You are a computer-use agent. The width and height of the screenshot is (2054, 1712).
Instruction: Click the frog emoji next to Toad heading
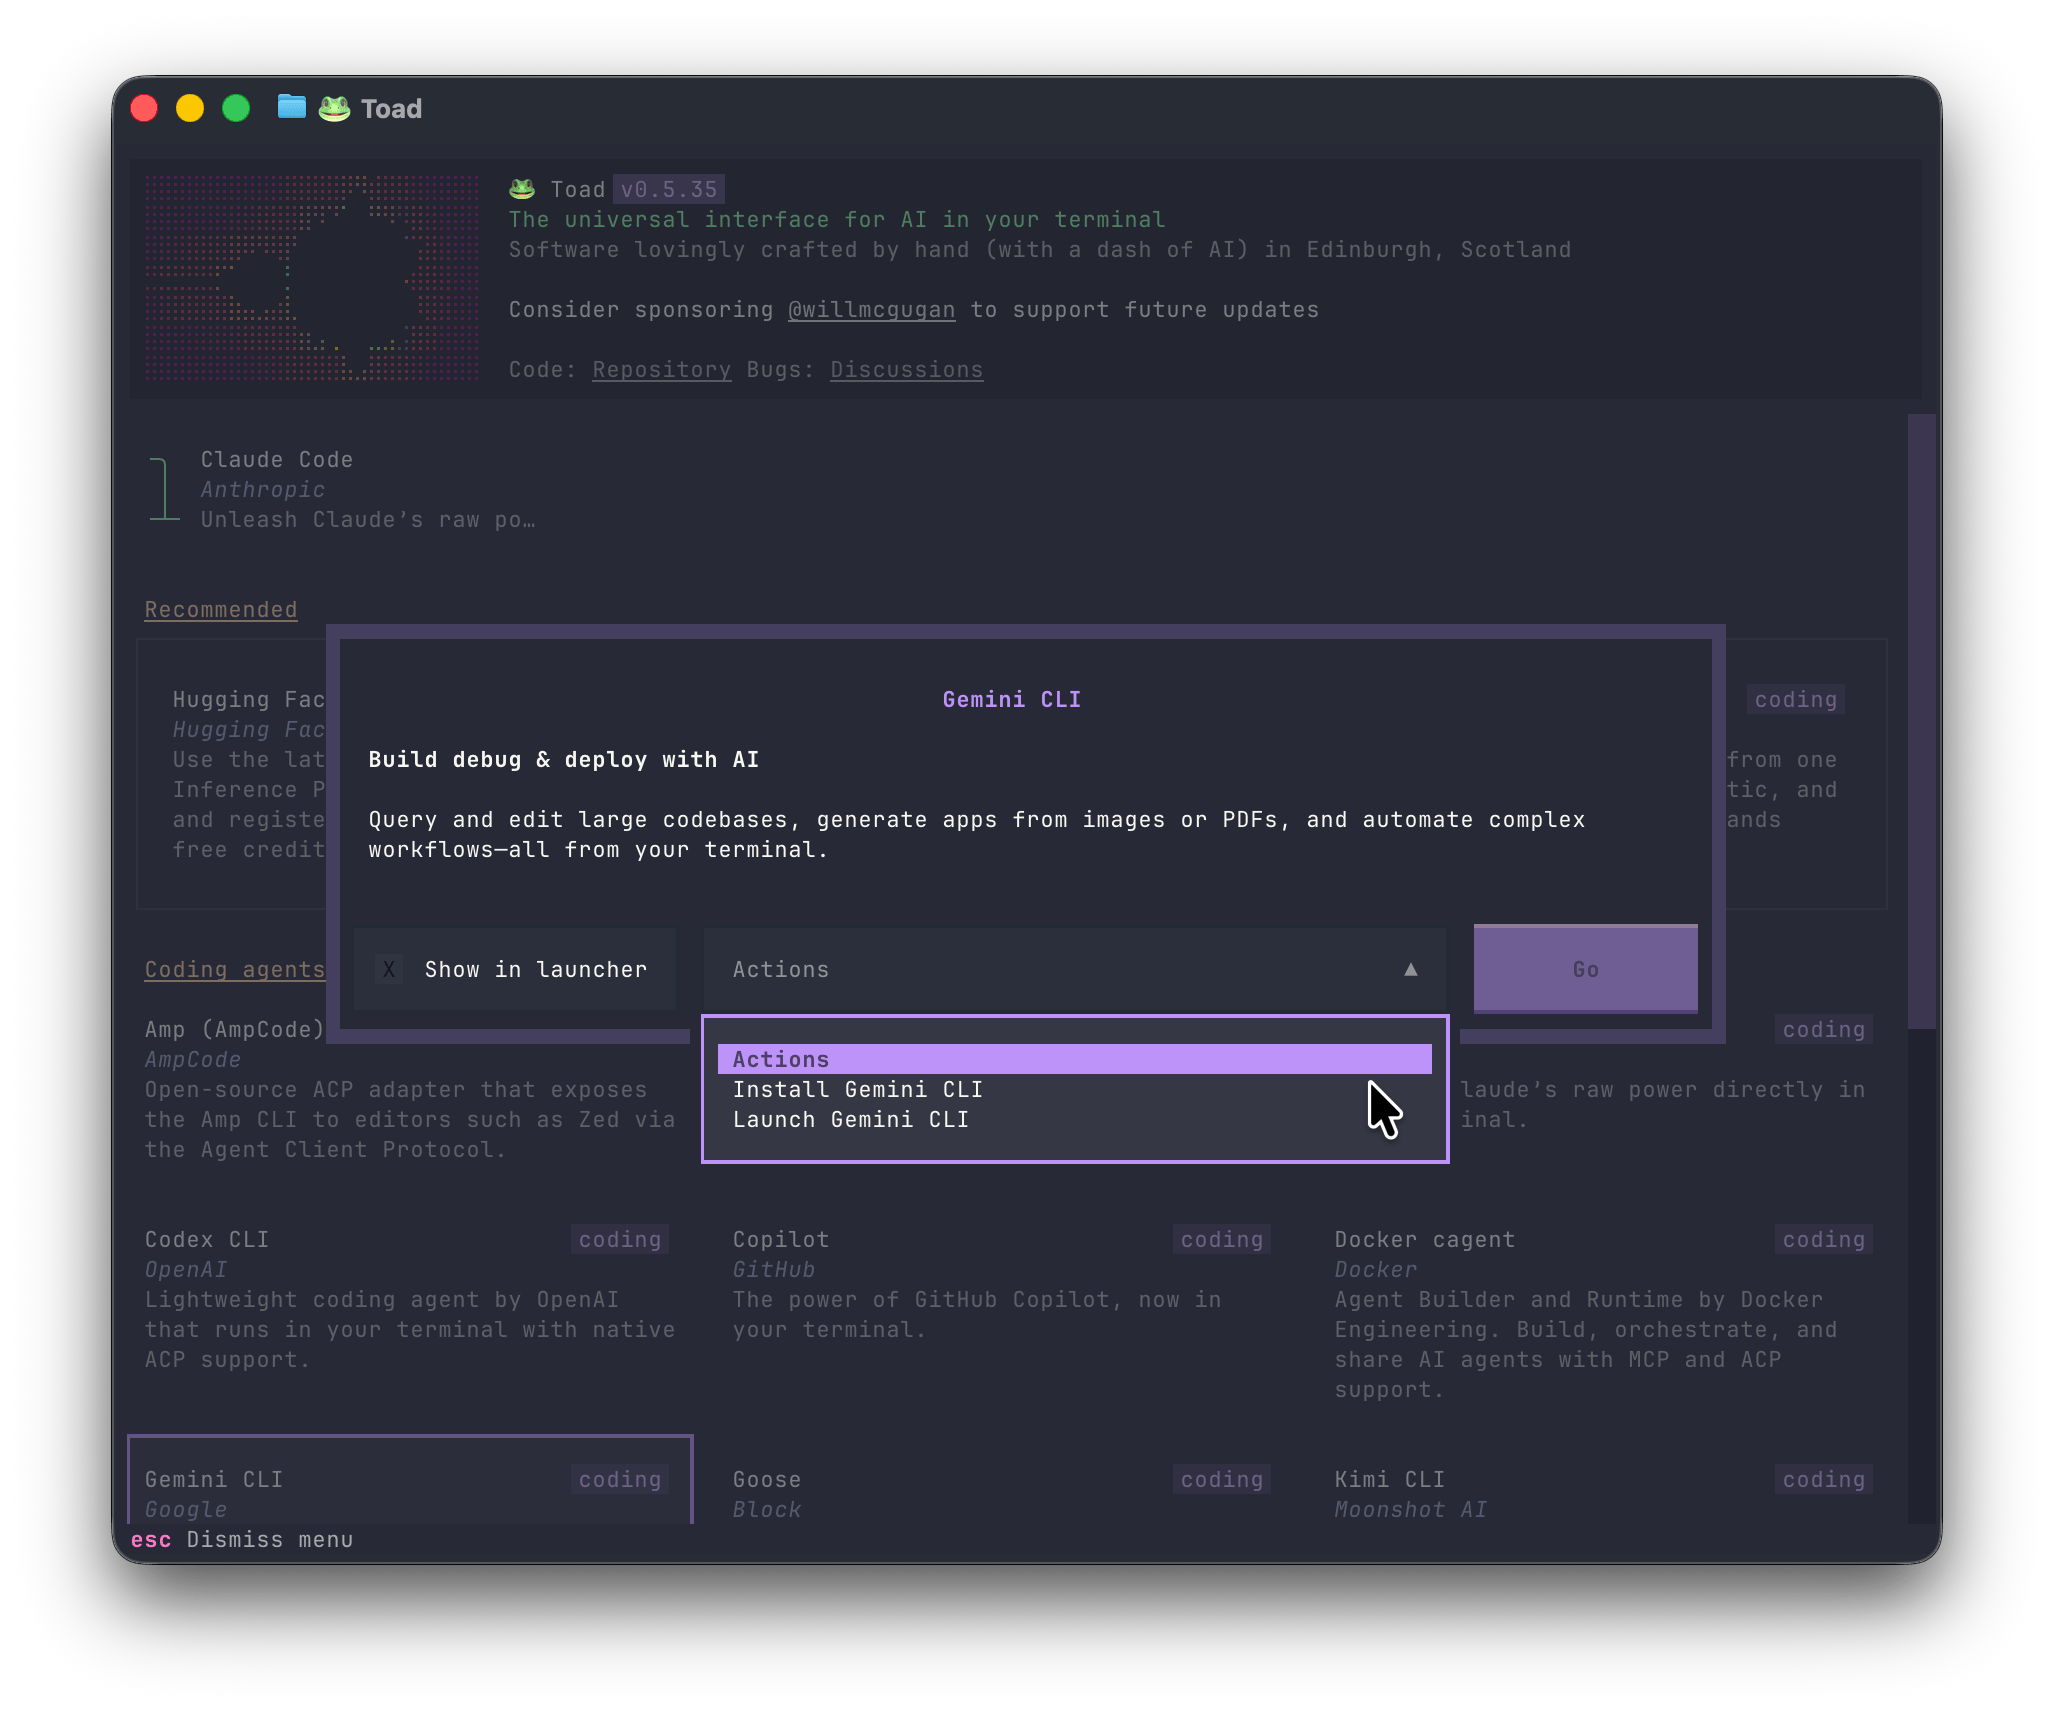tap(521, 188)
